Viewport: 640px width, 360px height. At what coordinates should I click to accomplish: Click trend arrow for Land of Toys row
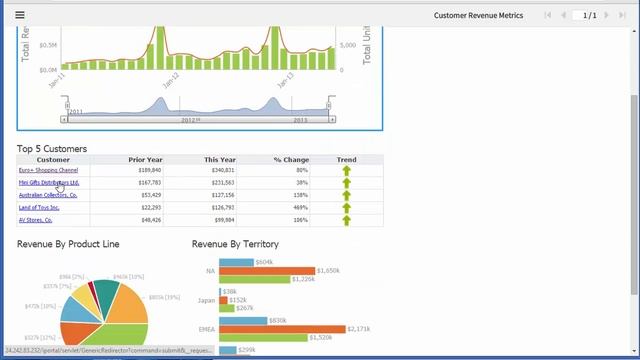pyautogui.click(x=347, y=208)
